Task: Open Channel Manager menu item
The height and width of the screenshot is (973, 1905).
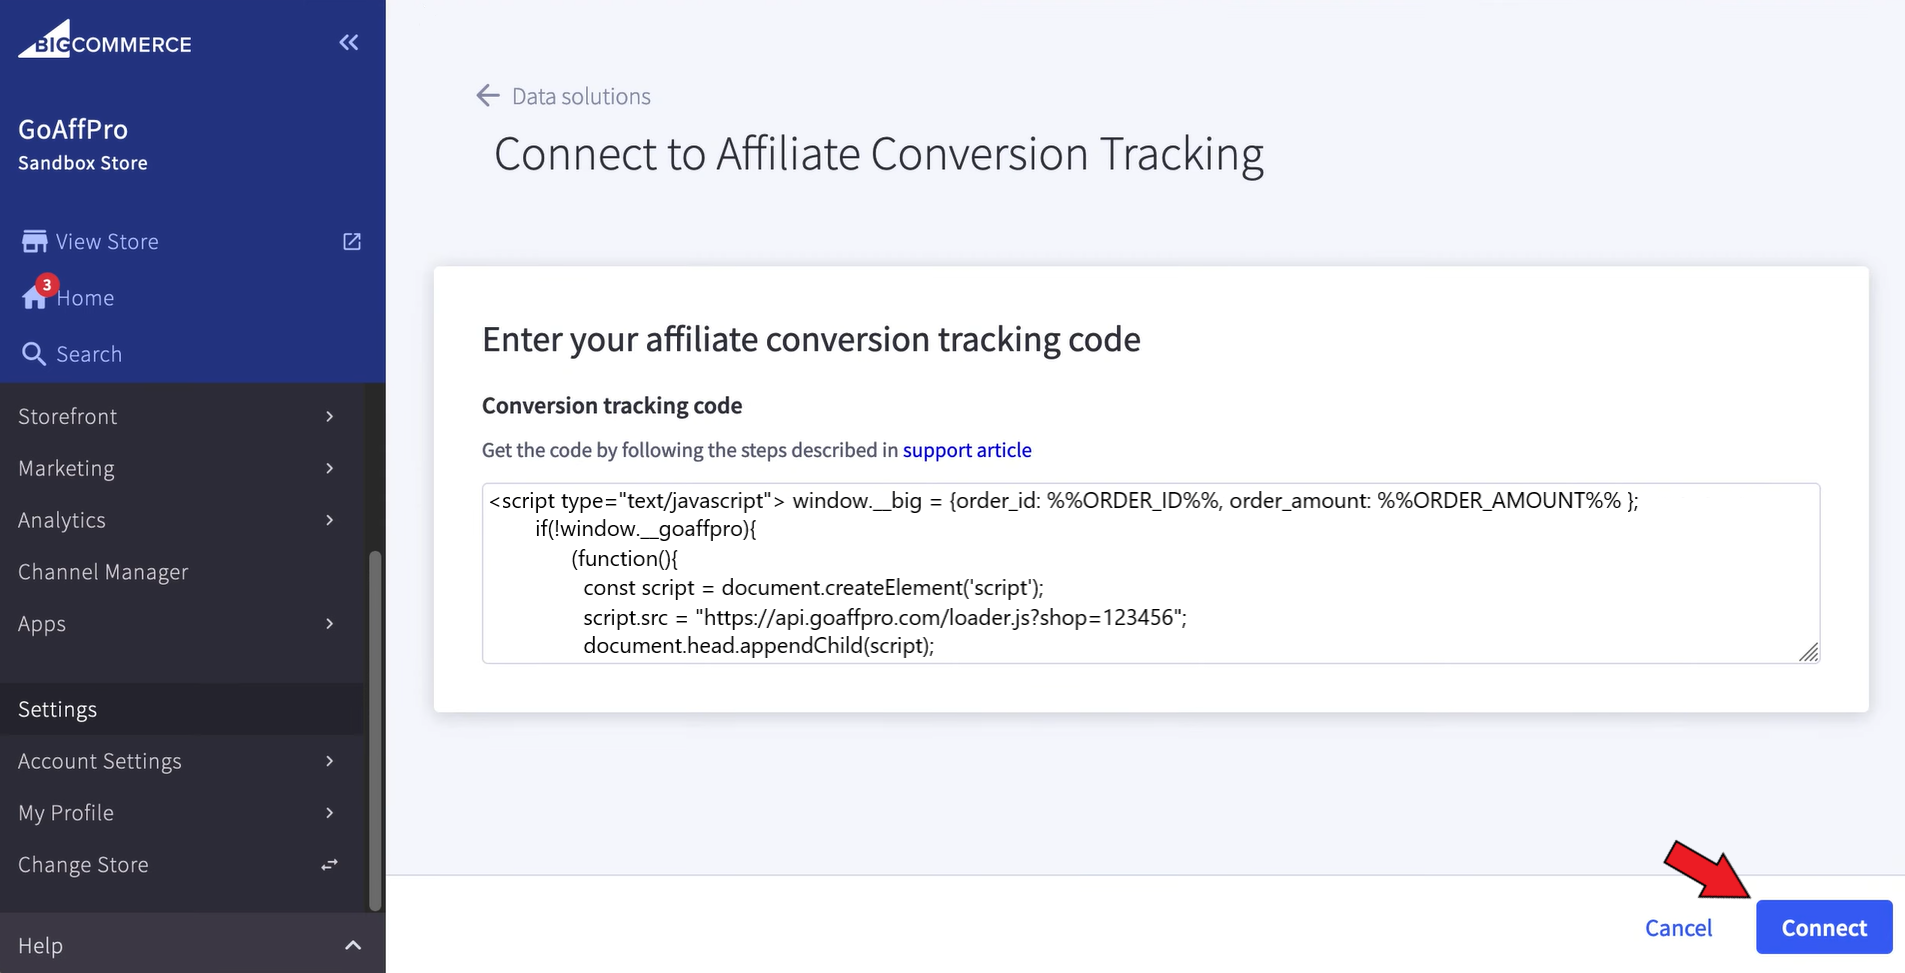Action: point(103,572)
